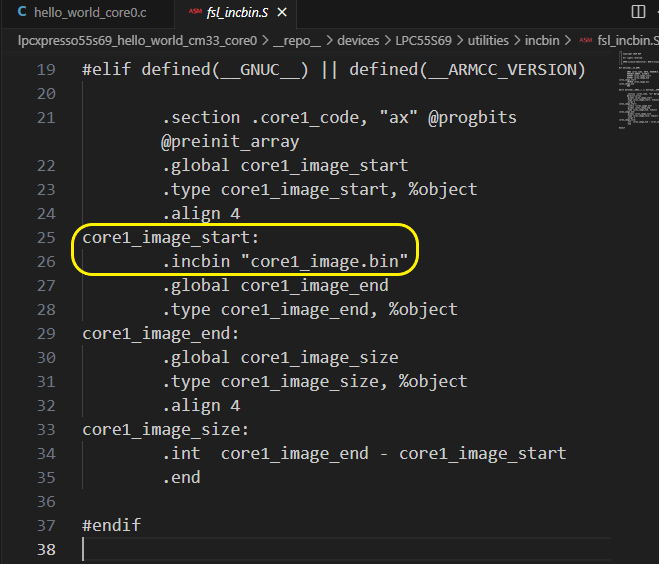The height and width of the screenshot is (564, 659).
Task: Click line number 25 in the gutter
Action: (x=46, y=237)
